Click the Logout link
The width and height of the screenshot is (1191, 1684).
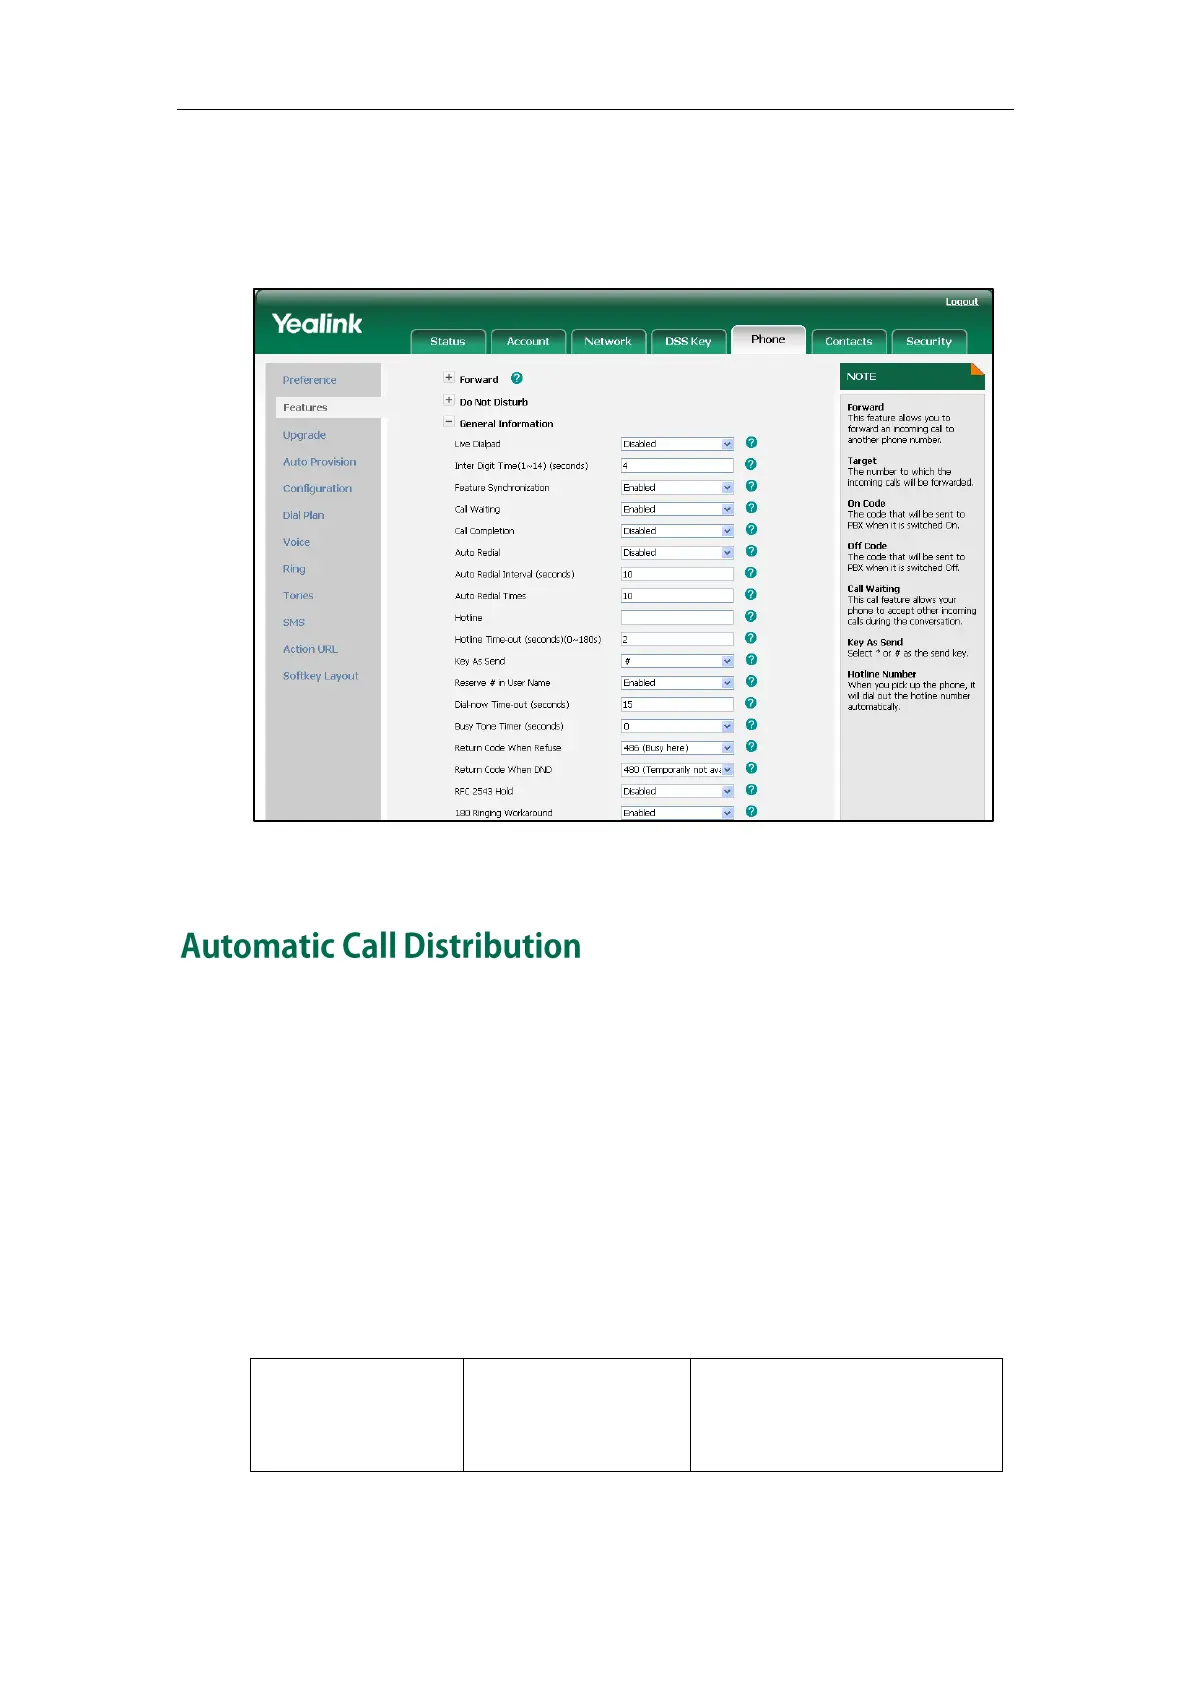pos(962,301)
